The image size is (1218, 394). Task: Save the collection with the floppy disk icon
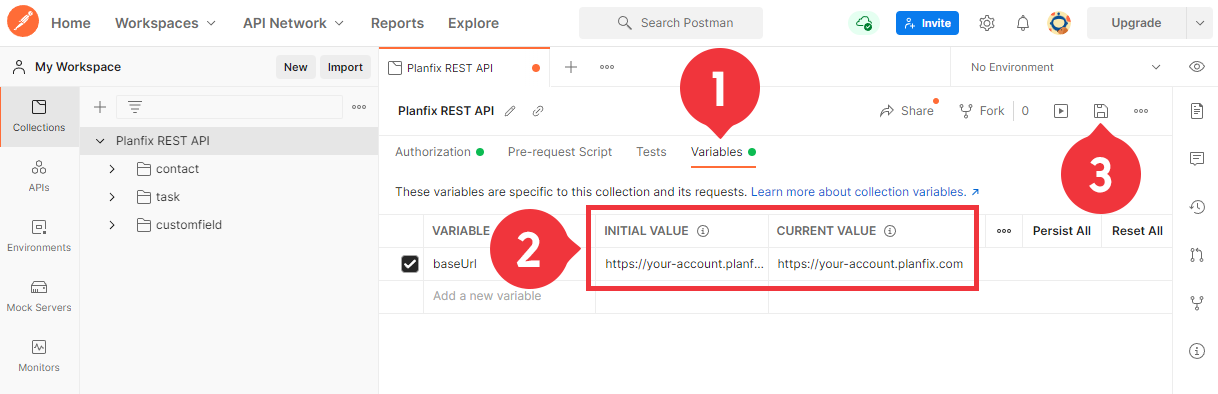click(x=1100, y=111)
